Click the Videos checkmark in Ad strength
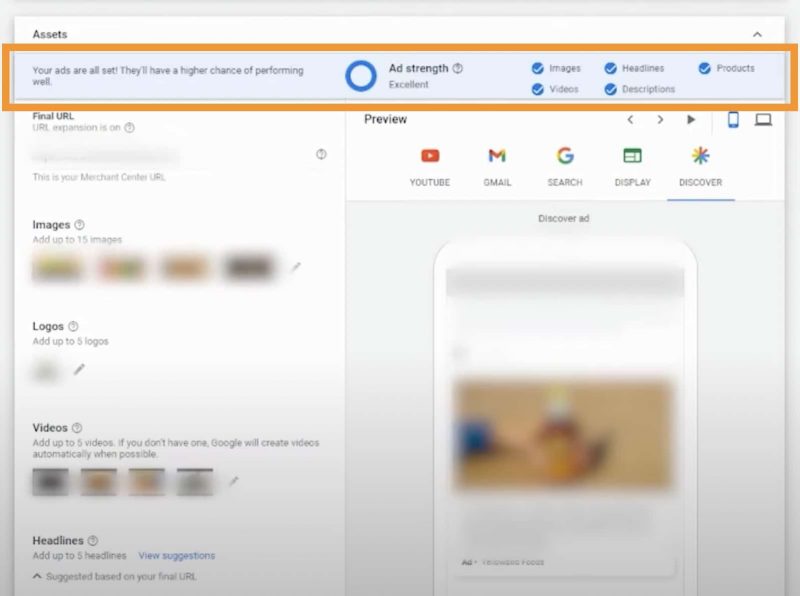The height and width of the screenshot is (596, 800). (x=538, y=89)
